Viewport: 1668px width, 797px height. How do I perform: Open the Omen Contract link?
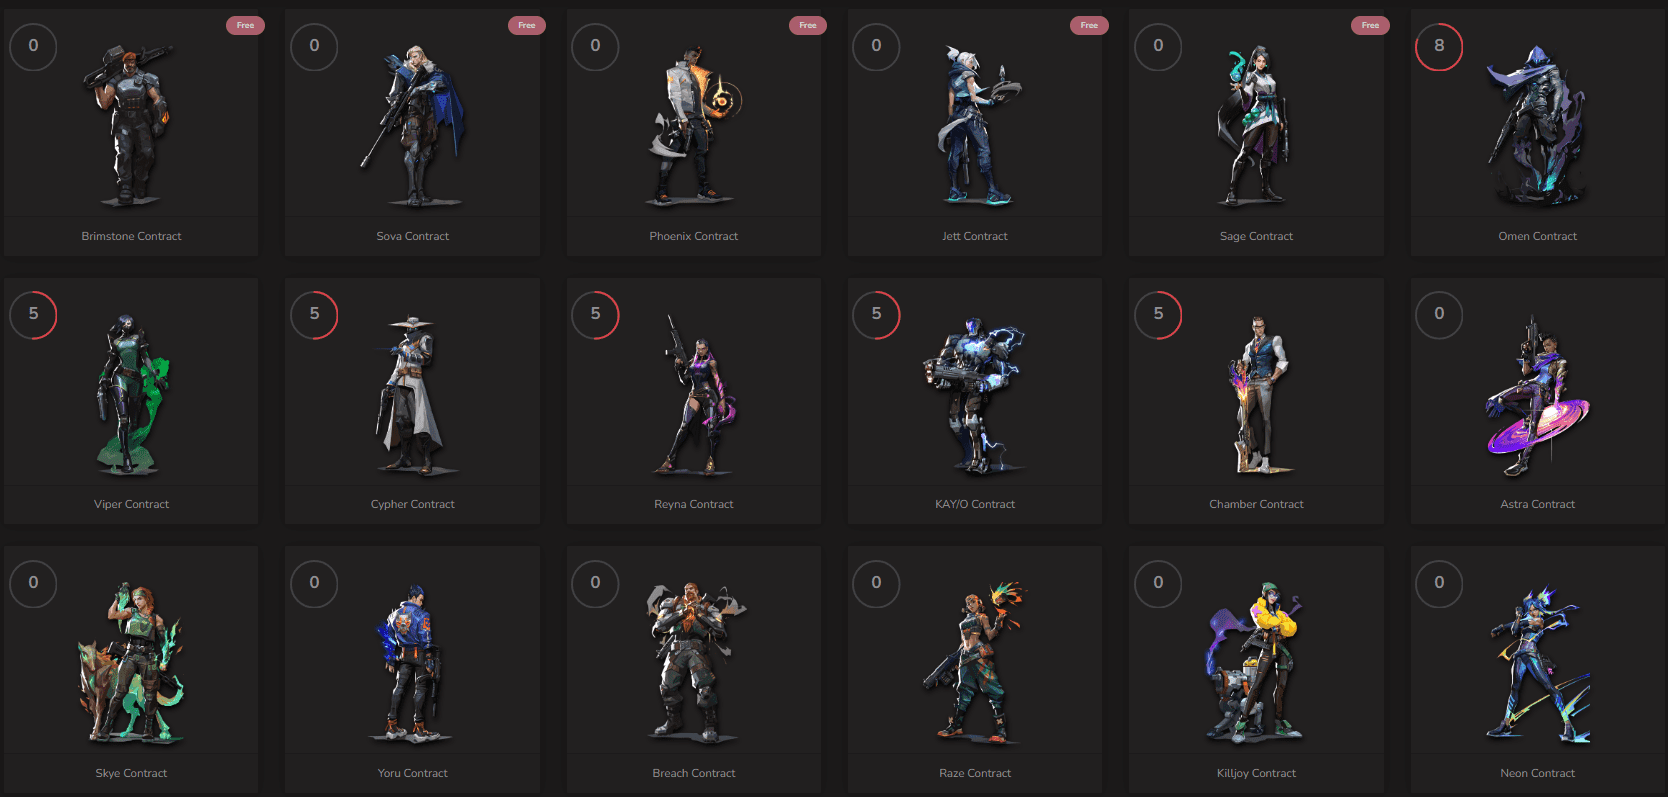pyautogui.click(x=1537, y=236)
